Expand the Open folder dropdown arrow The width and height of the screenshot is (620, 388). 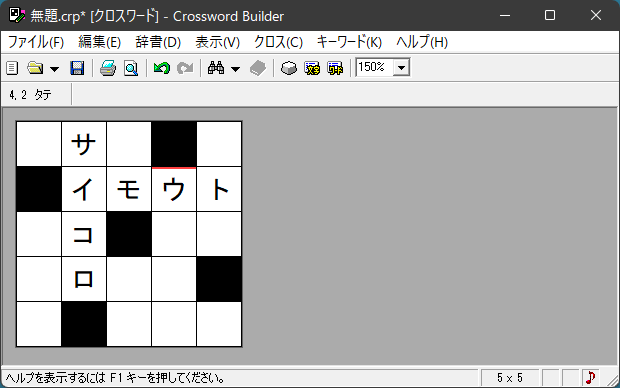point(55,69)
